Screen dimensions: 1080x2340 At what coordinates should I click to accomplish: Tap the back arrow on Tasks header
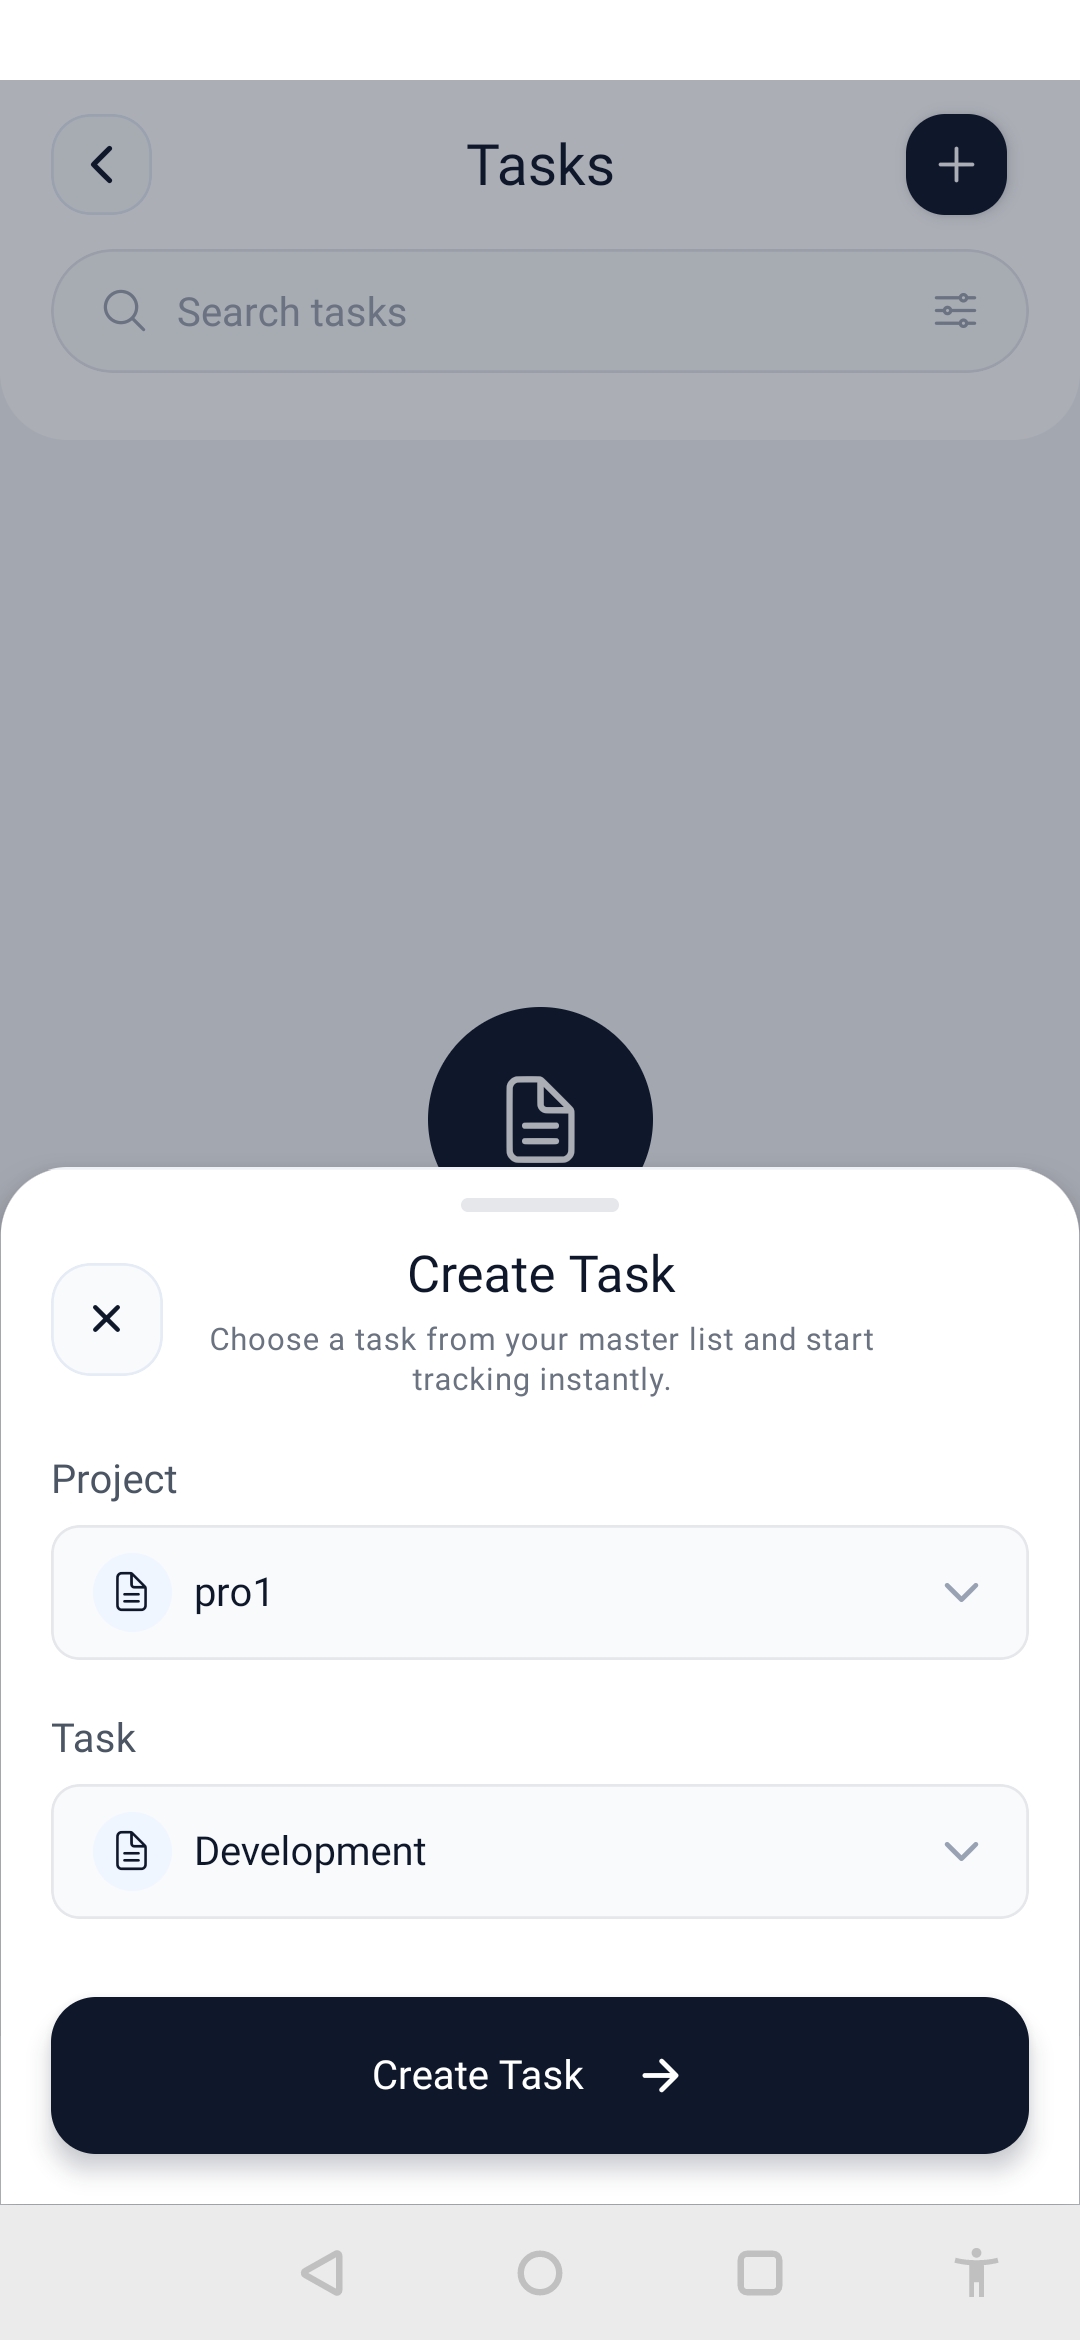click(102, 165)
